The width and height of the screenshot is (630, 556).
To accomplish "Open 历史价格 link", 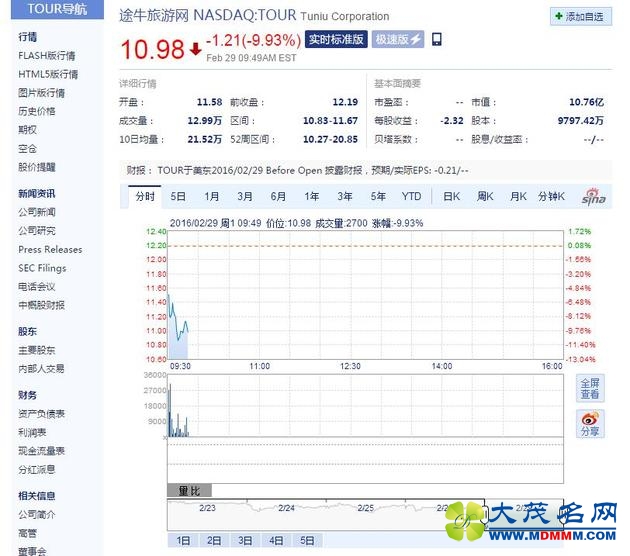I will click(37, 111).
